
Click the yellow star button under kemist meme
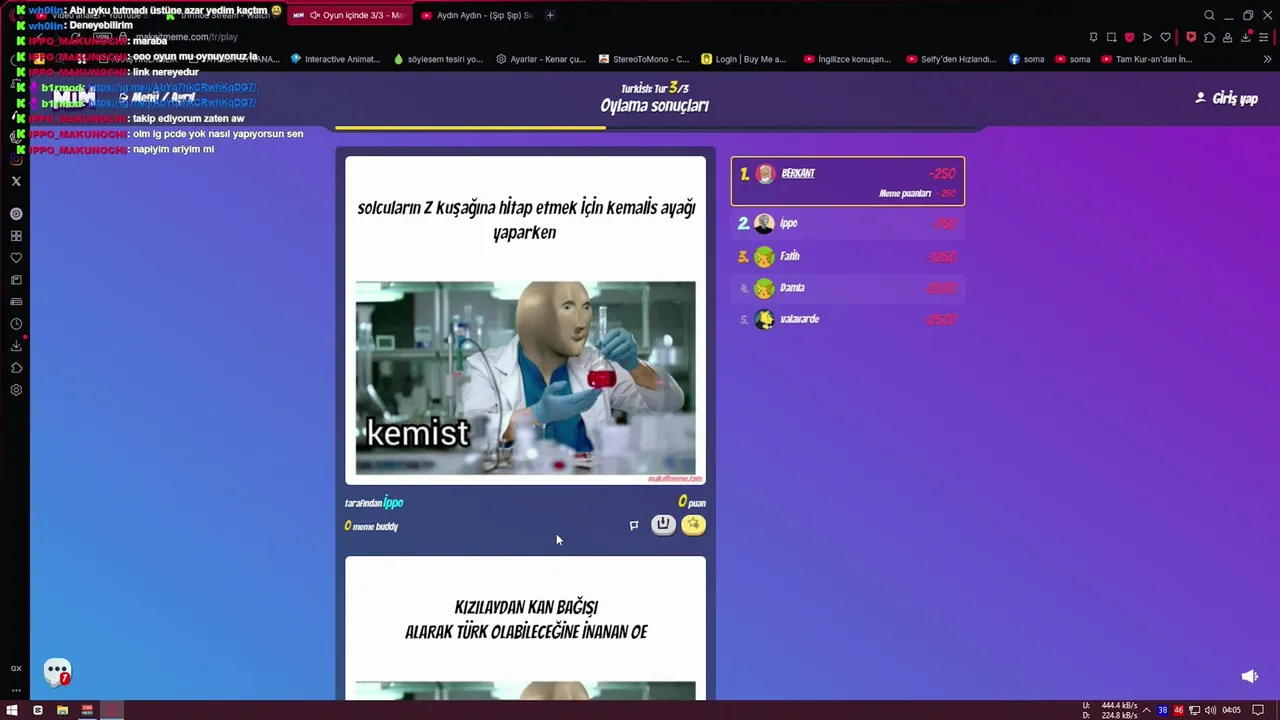(x=693, y=524)
